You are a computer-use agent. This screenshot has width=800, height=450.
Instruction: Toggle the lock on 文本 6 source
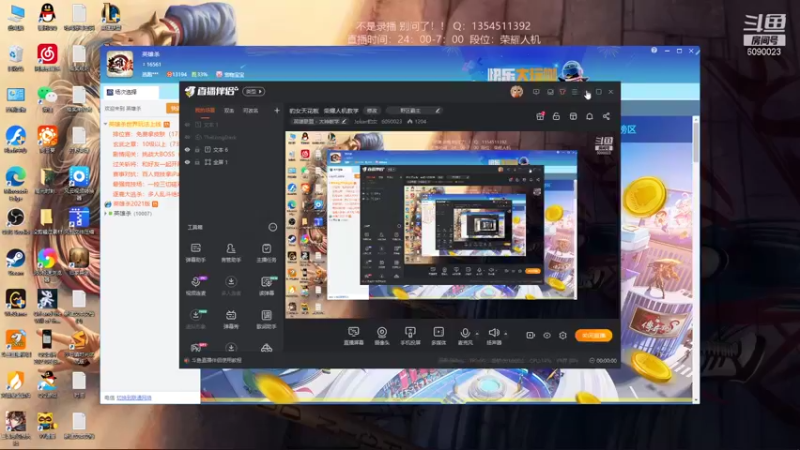point(197,149)
